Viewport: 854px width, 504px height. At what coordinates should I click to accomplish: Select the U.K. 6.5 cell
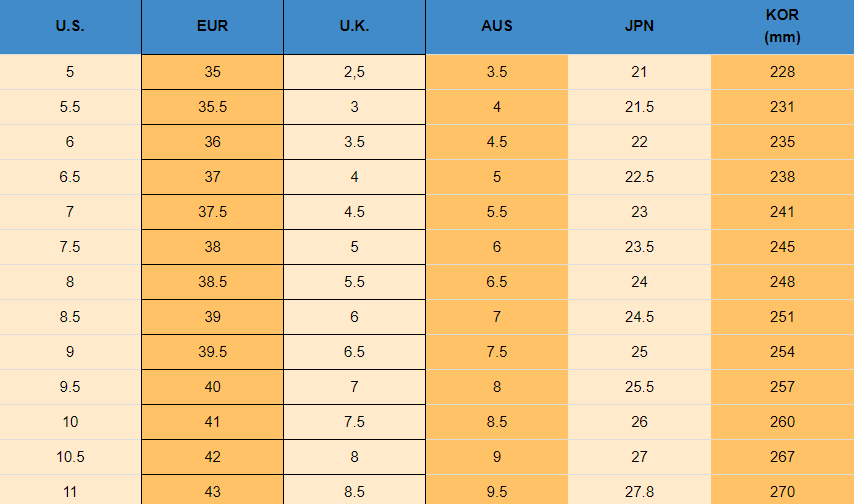click(x=354, y=352)
